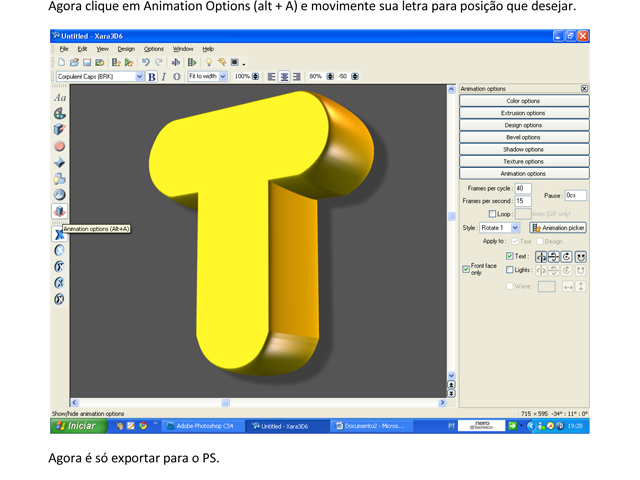Expand the Bevel options section
Image resolution: width=640 pixels, height=480 pixels.
(523, 137)
